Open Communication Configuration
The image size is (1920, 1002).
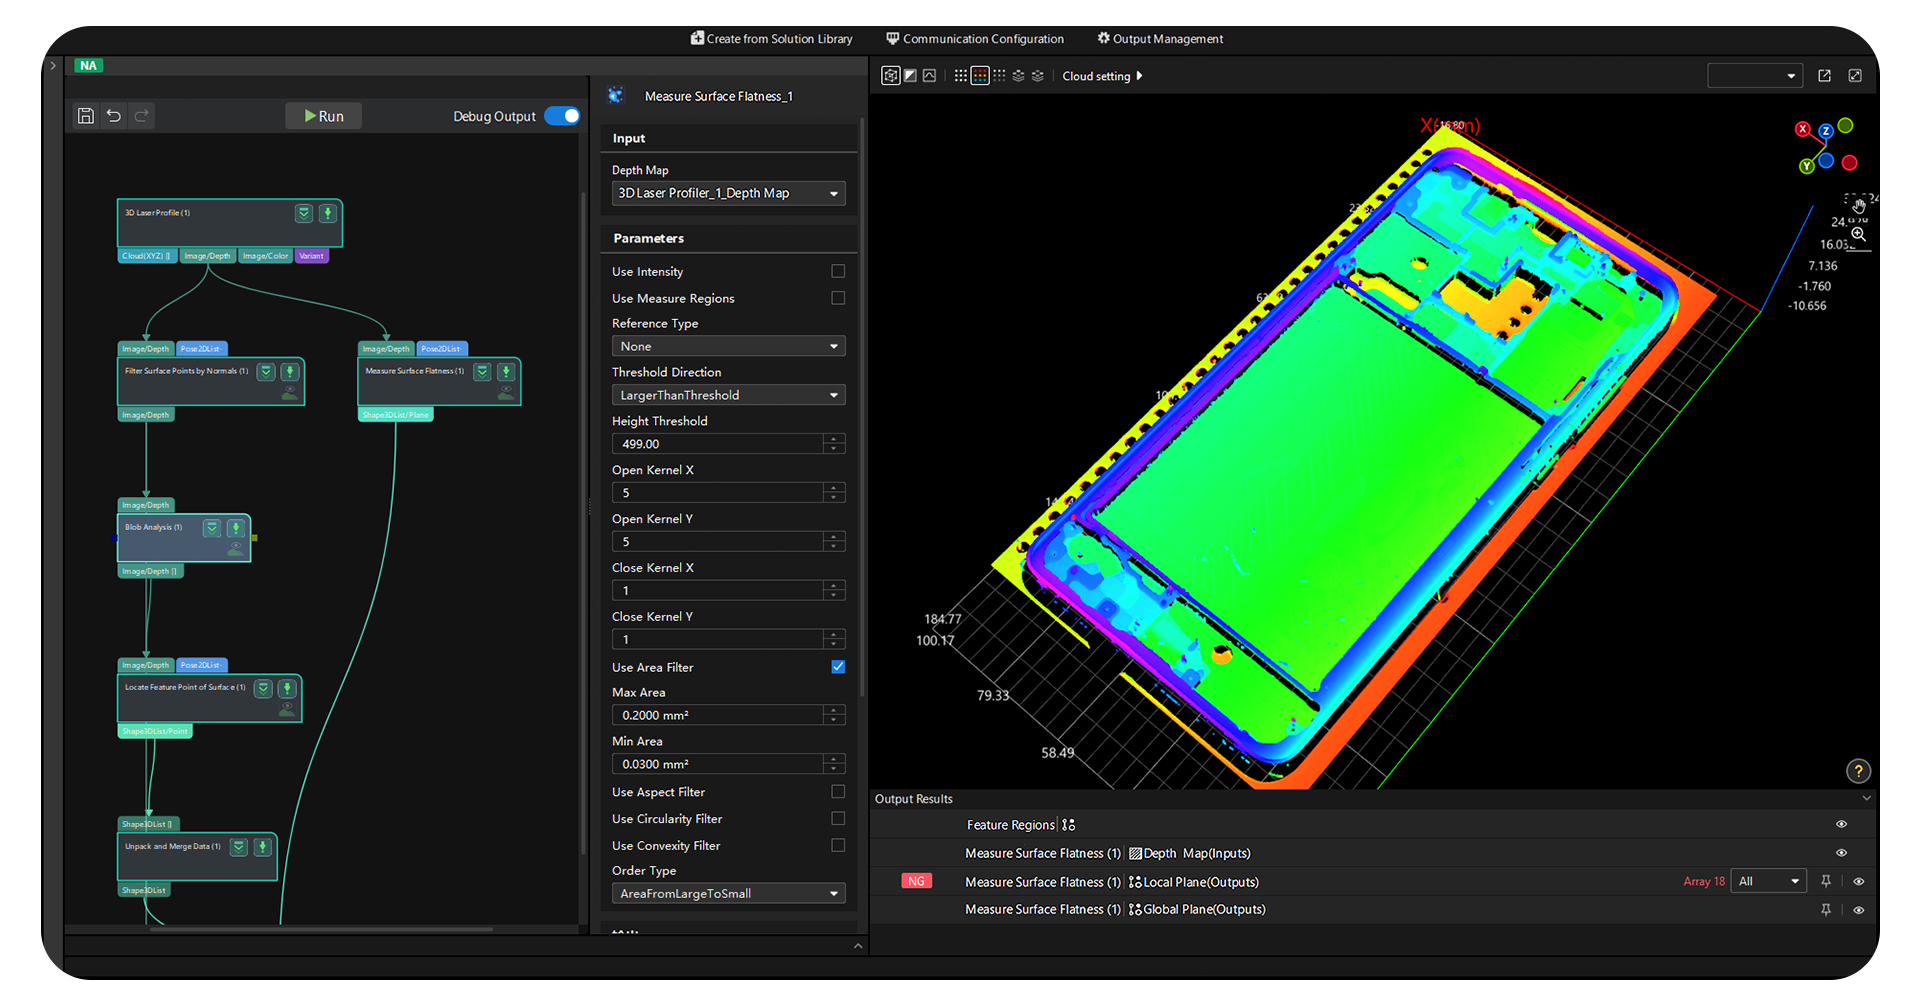click(x=974, y=38)
